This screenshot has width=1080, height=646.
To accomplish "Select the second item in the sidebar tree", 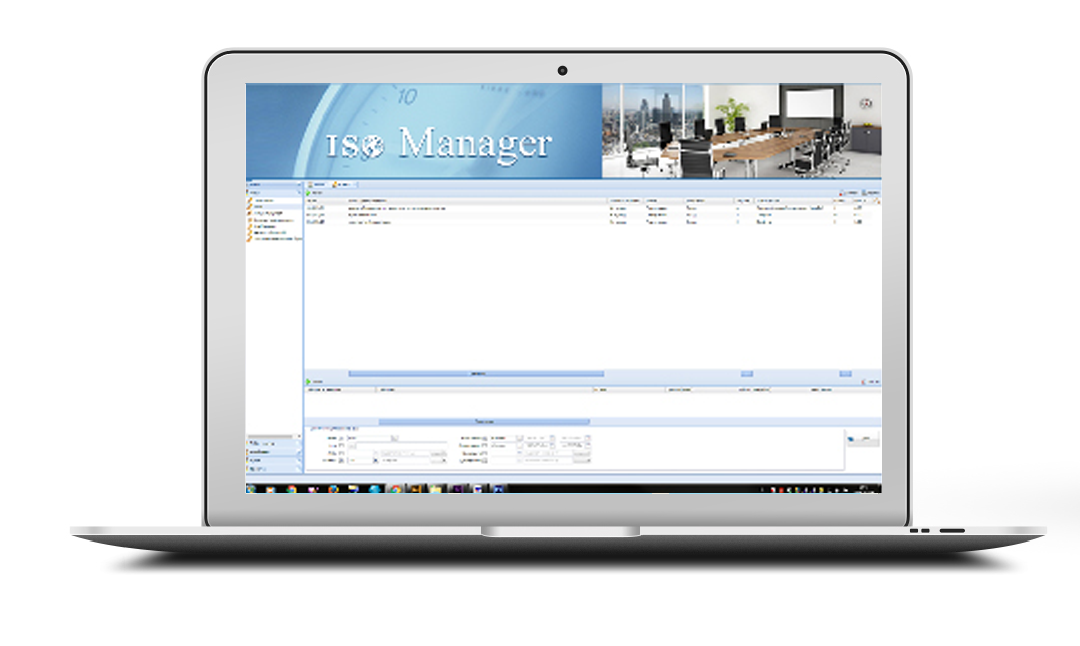I will [x=262, y=207].
